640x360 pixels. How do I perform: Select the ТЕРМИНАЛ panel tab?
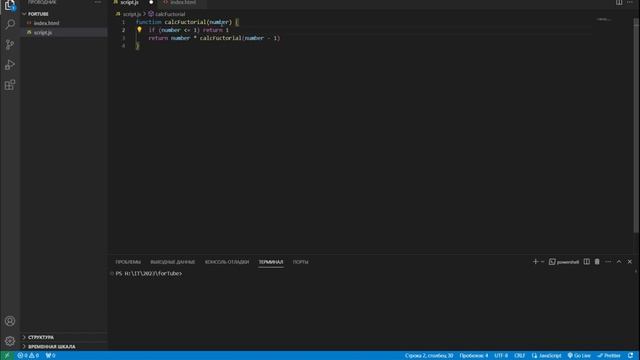[x=271, y=262]
